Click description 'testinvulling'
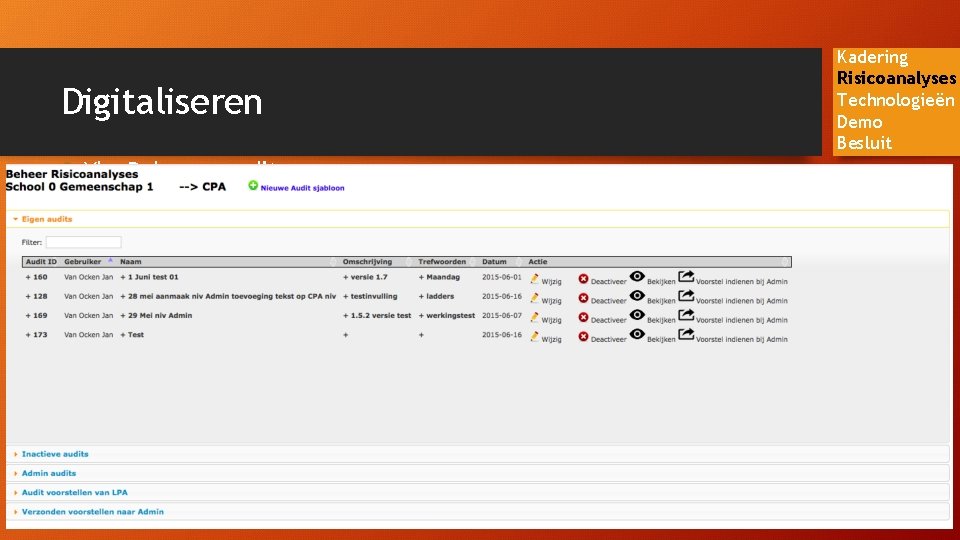 click(x=373, y=296)
